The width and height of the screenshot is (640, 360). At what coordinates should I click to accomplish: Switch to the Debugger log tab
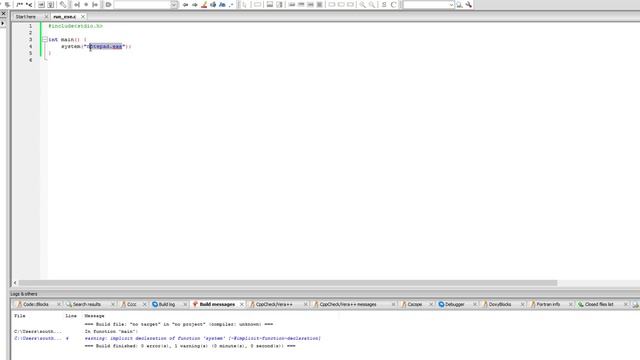[x=454, y=304]
